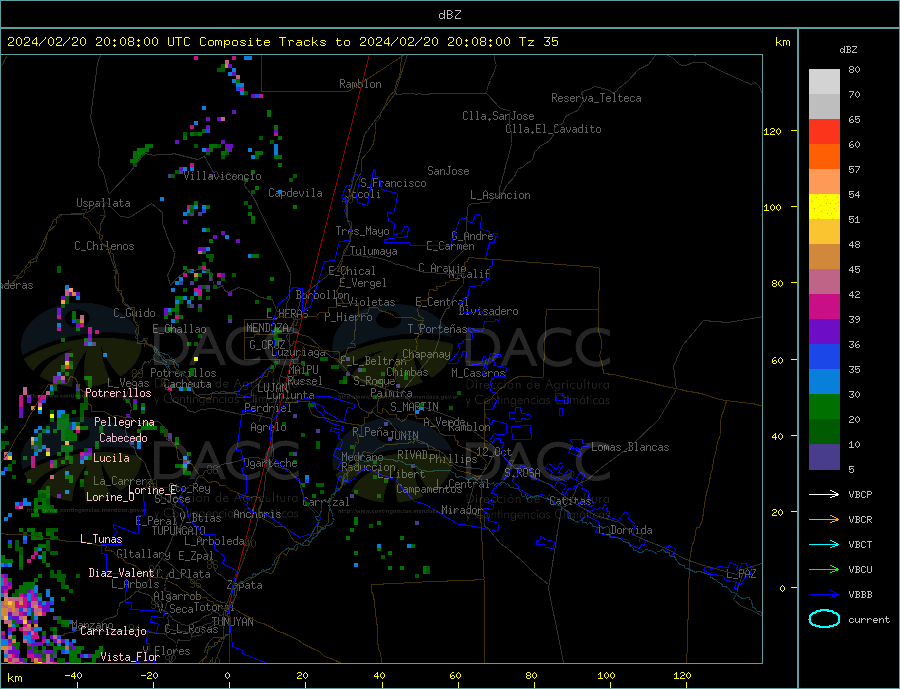The image size is (900, 689).
Task: Click the green VBCU arrow legend icon
Action: coord(824,569)
